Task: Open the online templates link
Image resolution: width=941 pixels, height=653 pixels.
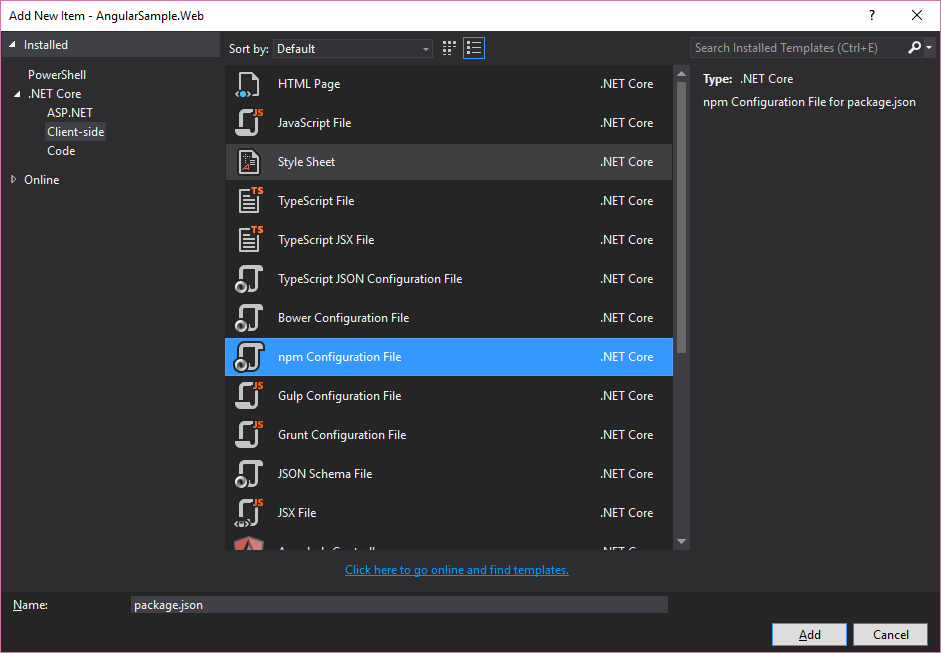Action: pyautogui.click(x=456, y=570)
